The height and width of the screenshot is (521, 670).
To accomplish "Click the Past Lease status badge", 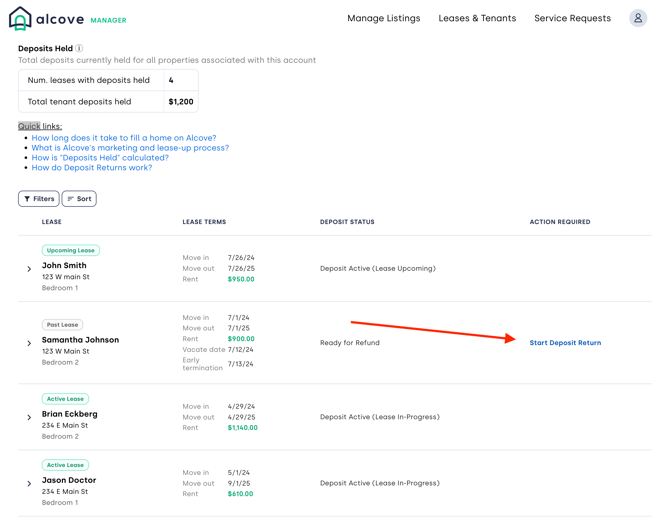I will point(62,325).
